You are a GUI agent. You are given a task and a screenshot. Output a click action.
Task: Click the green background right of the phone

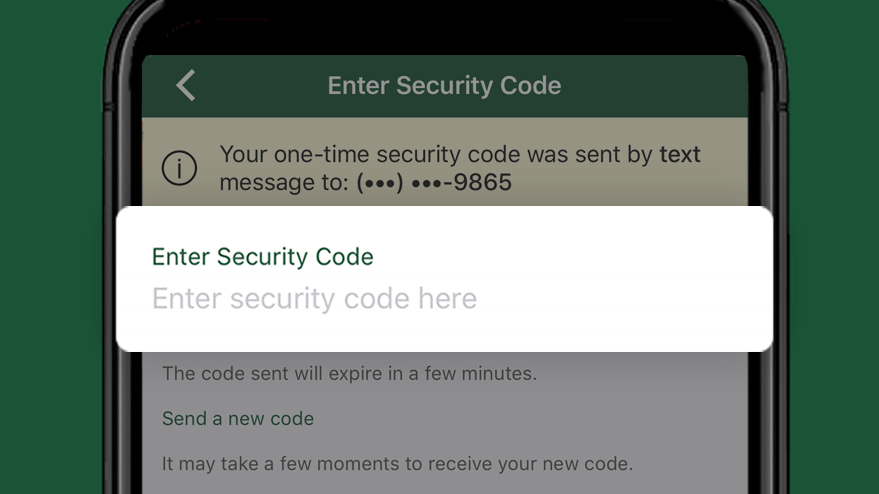tap(835, 247)
